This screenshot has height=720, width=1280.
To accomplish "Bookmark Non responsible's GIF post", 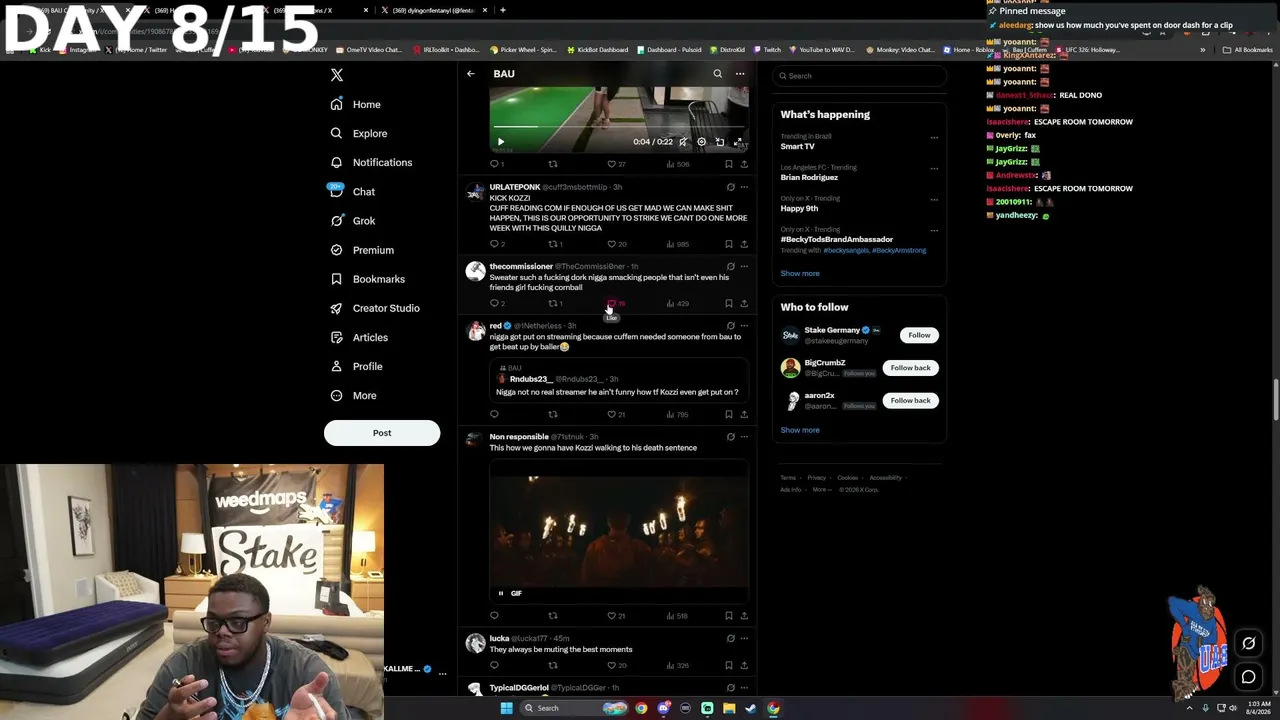I will point(728,616).
